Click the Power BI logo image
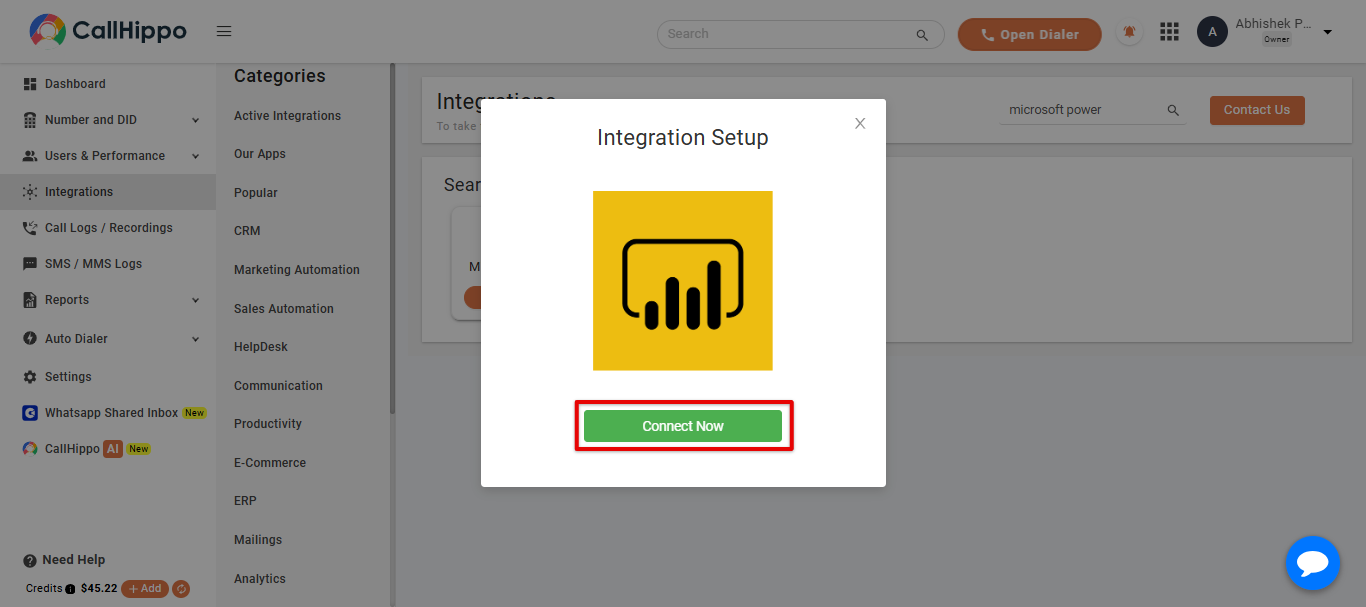The image size is (1366, 607). click(683, 281)
